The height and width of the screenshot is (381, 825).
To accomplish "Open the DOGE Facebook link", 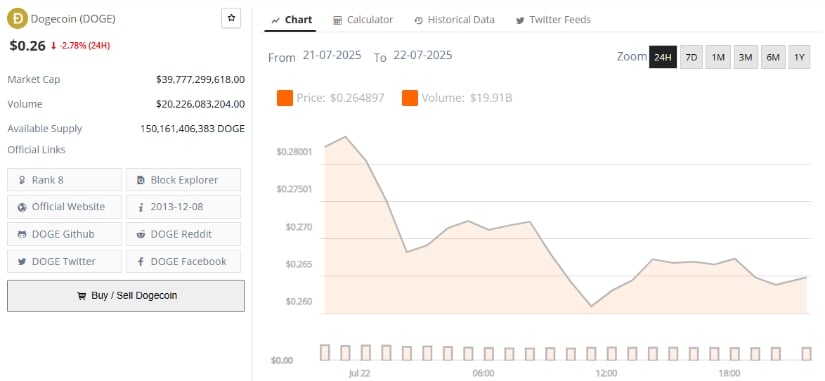I will click(x=183, y=261).
